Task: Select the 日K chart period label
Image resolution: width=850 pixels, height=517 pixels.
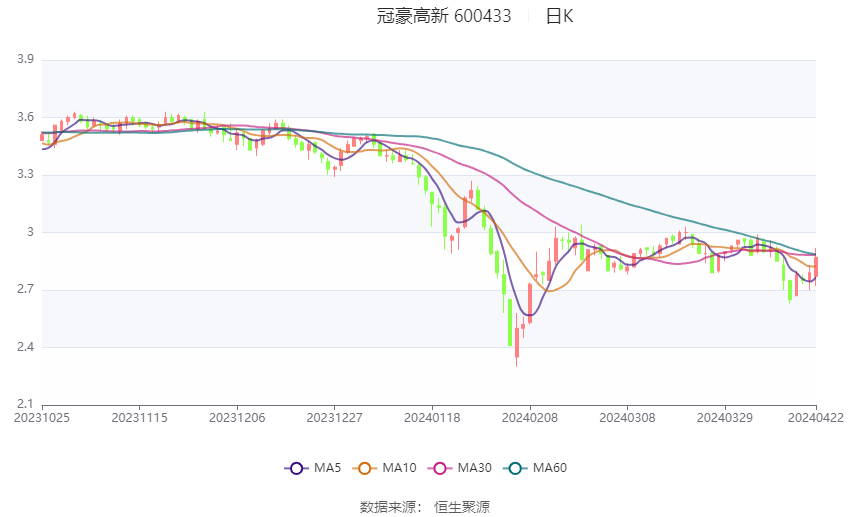Action: (559, 16)
